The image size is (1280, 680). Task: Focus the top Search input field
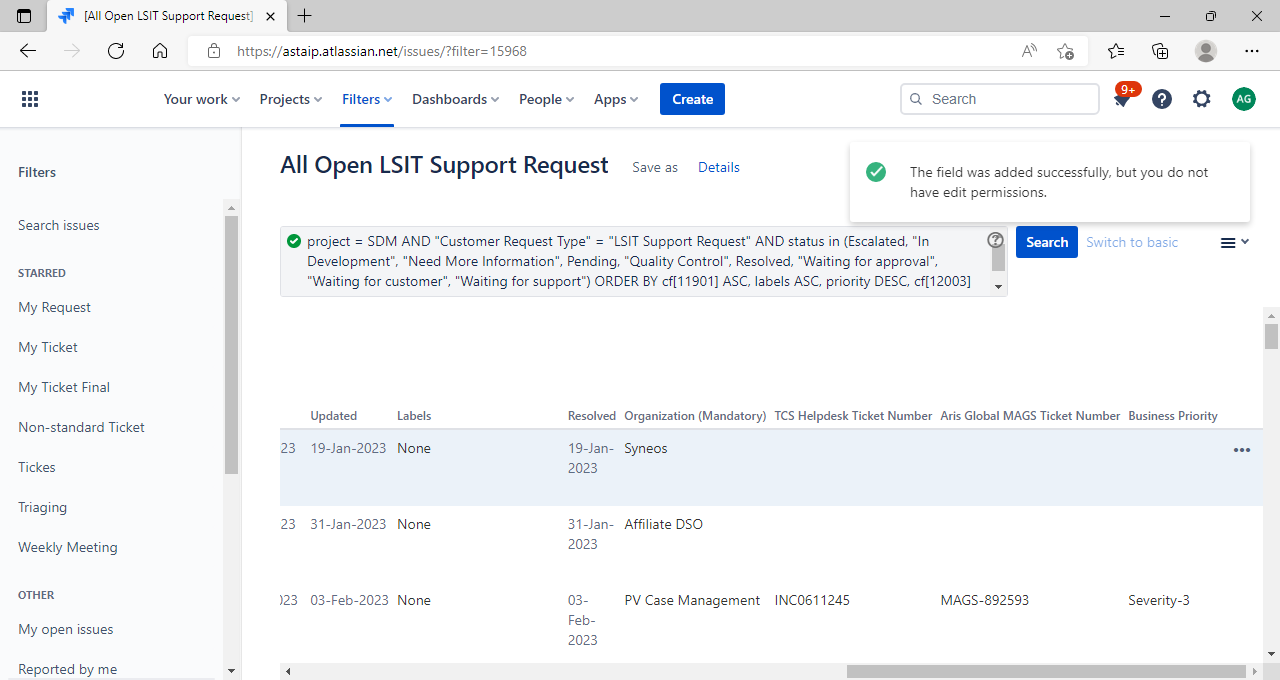(x=1000, y=99)
